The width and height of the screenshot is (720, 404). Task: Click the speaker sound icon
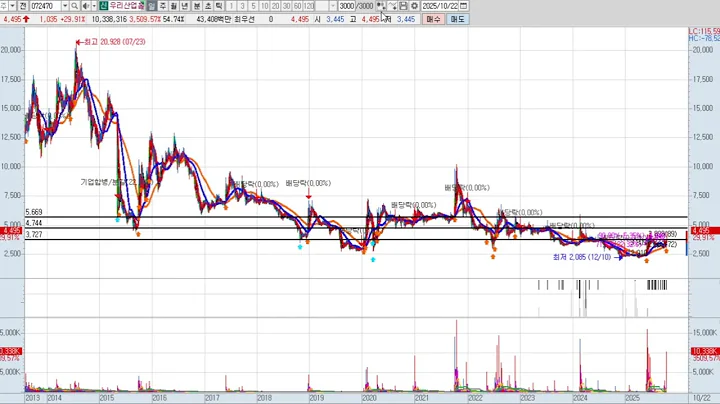tap(86, 6)
